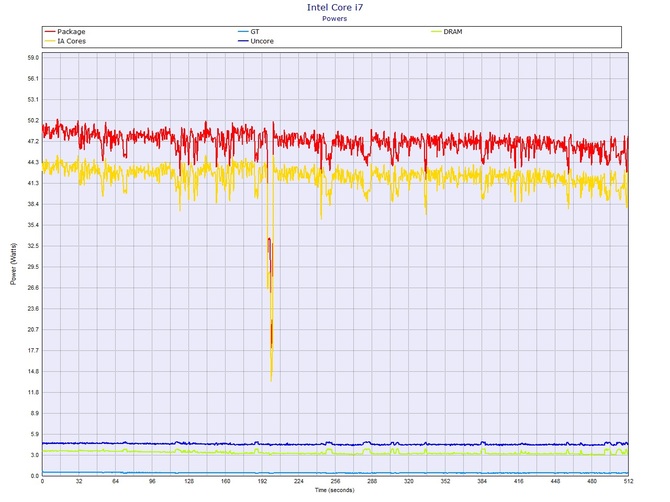Image resolution: width=670 pixels, height=502 pixels.
Task: Click the 8.9 power axis value
Action: pos(35,414)
